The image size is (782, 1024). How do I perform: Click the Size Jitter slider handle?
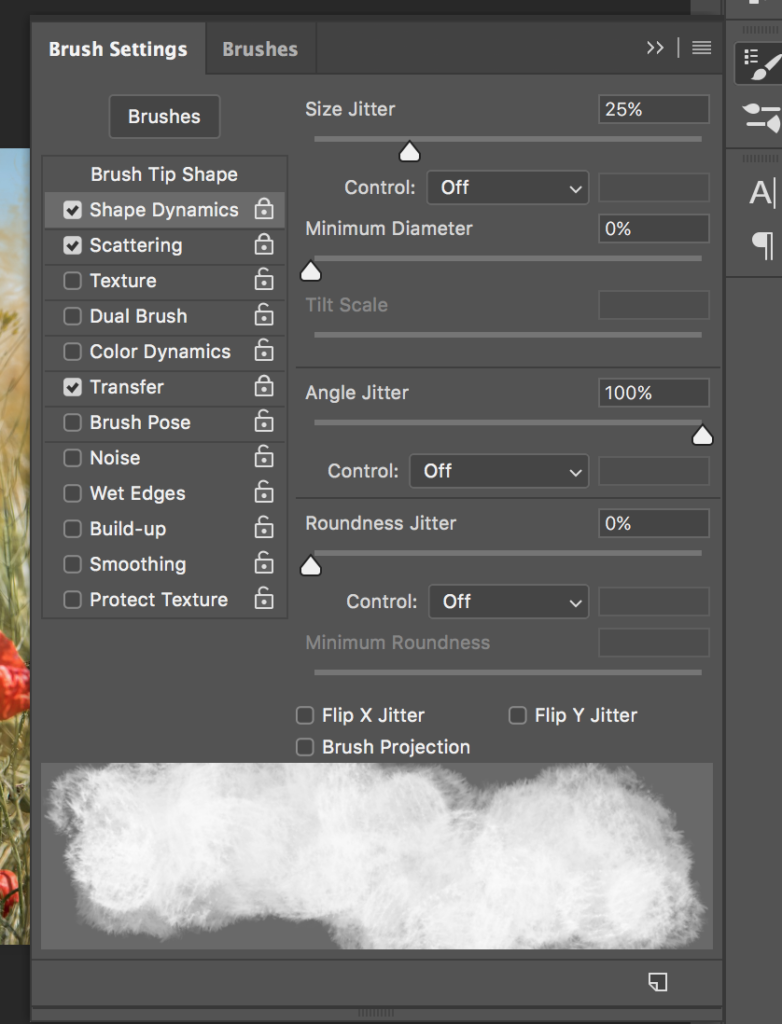410,152
